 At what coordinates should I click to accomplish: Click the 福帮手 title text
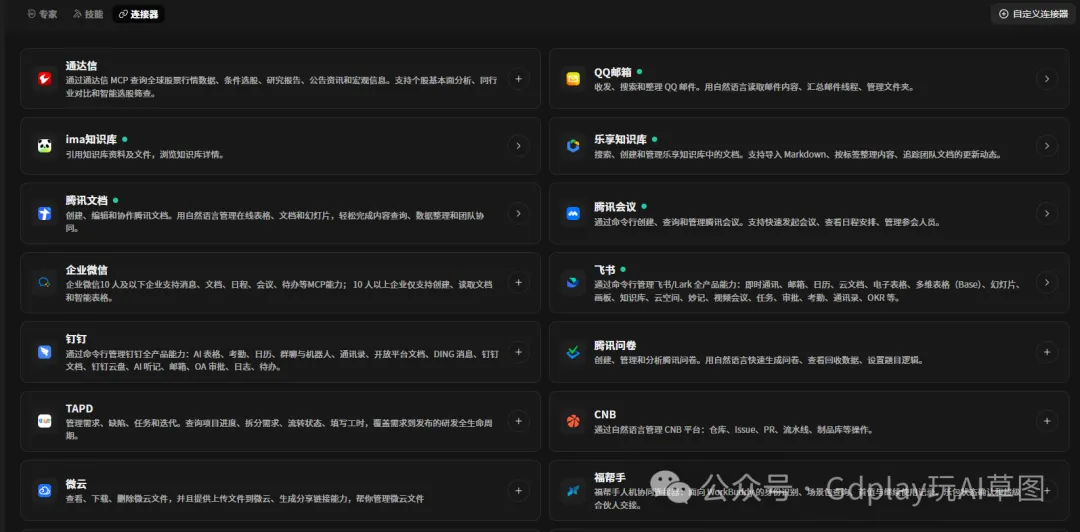[610, 477]
